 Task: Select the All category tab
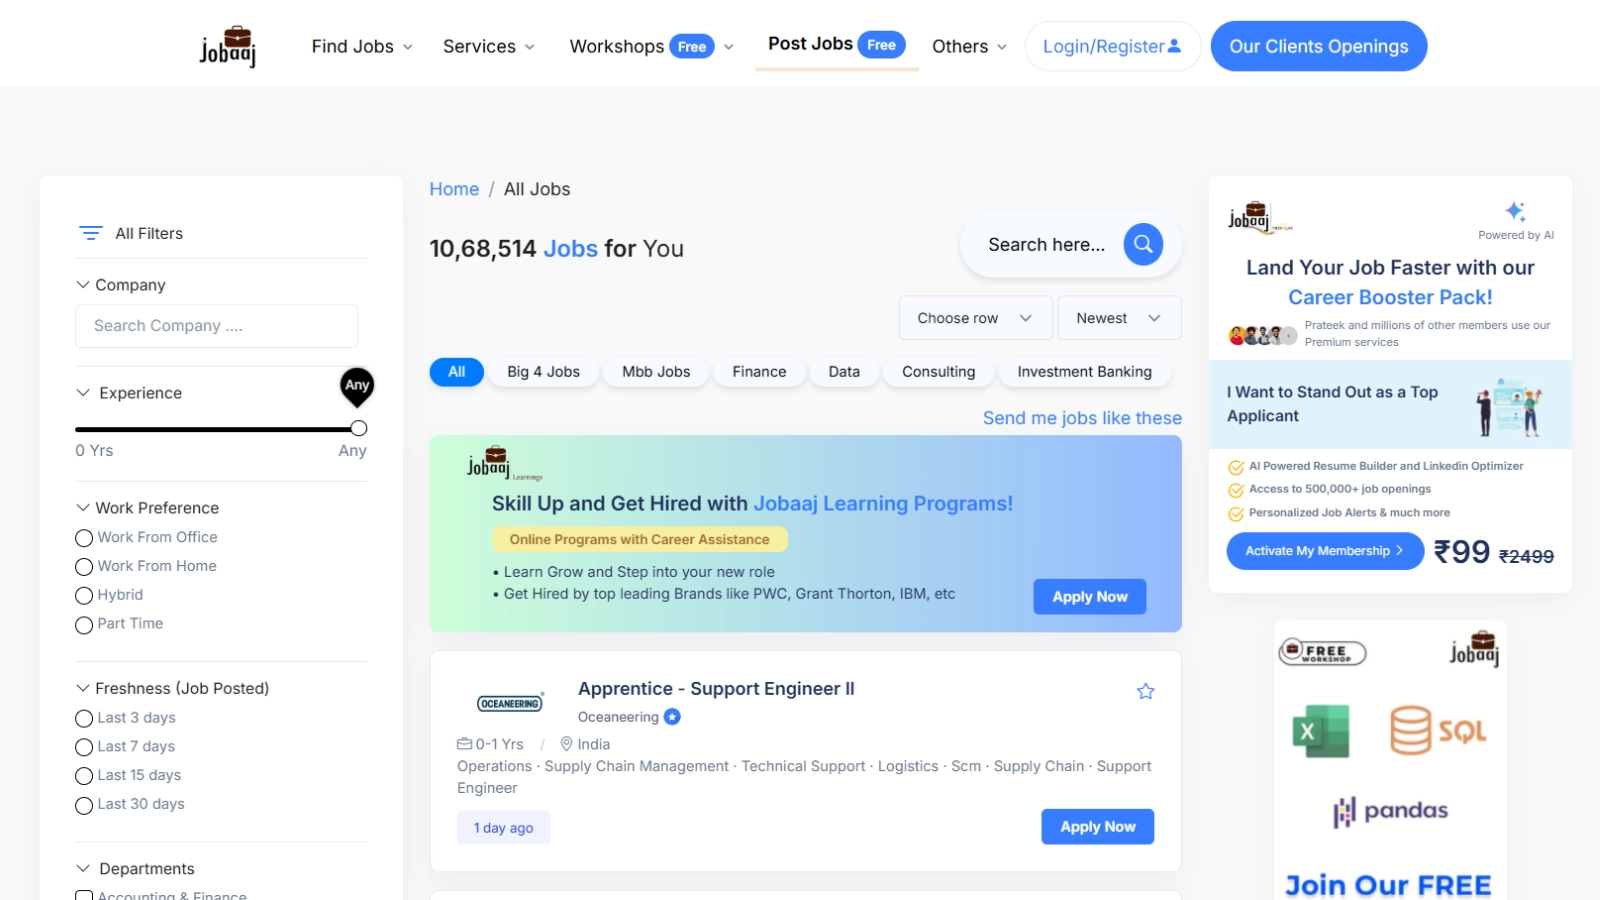[457, 372]
